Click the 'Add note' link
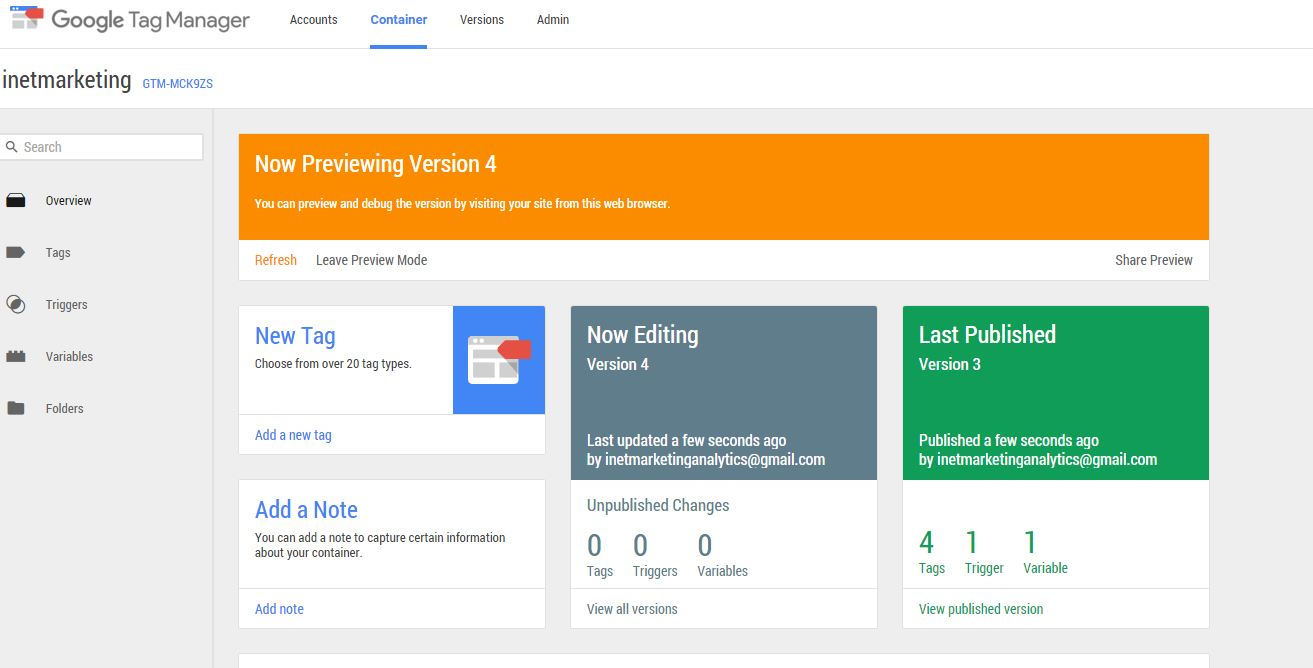This screenshot has width=1313, height=668. 279,609
